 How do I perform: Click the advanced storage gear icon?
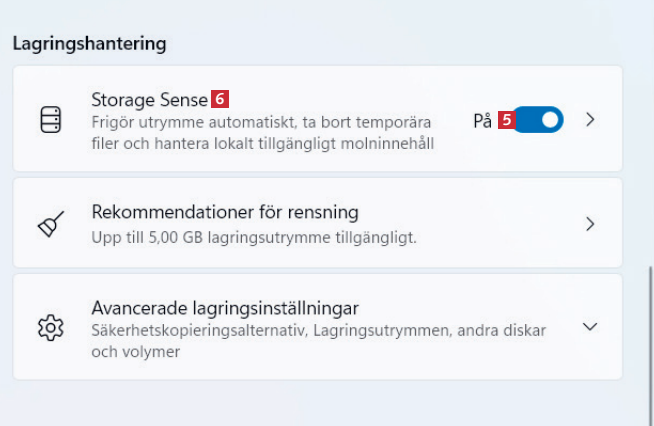49,327
